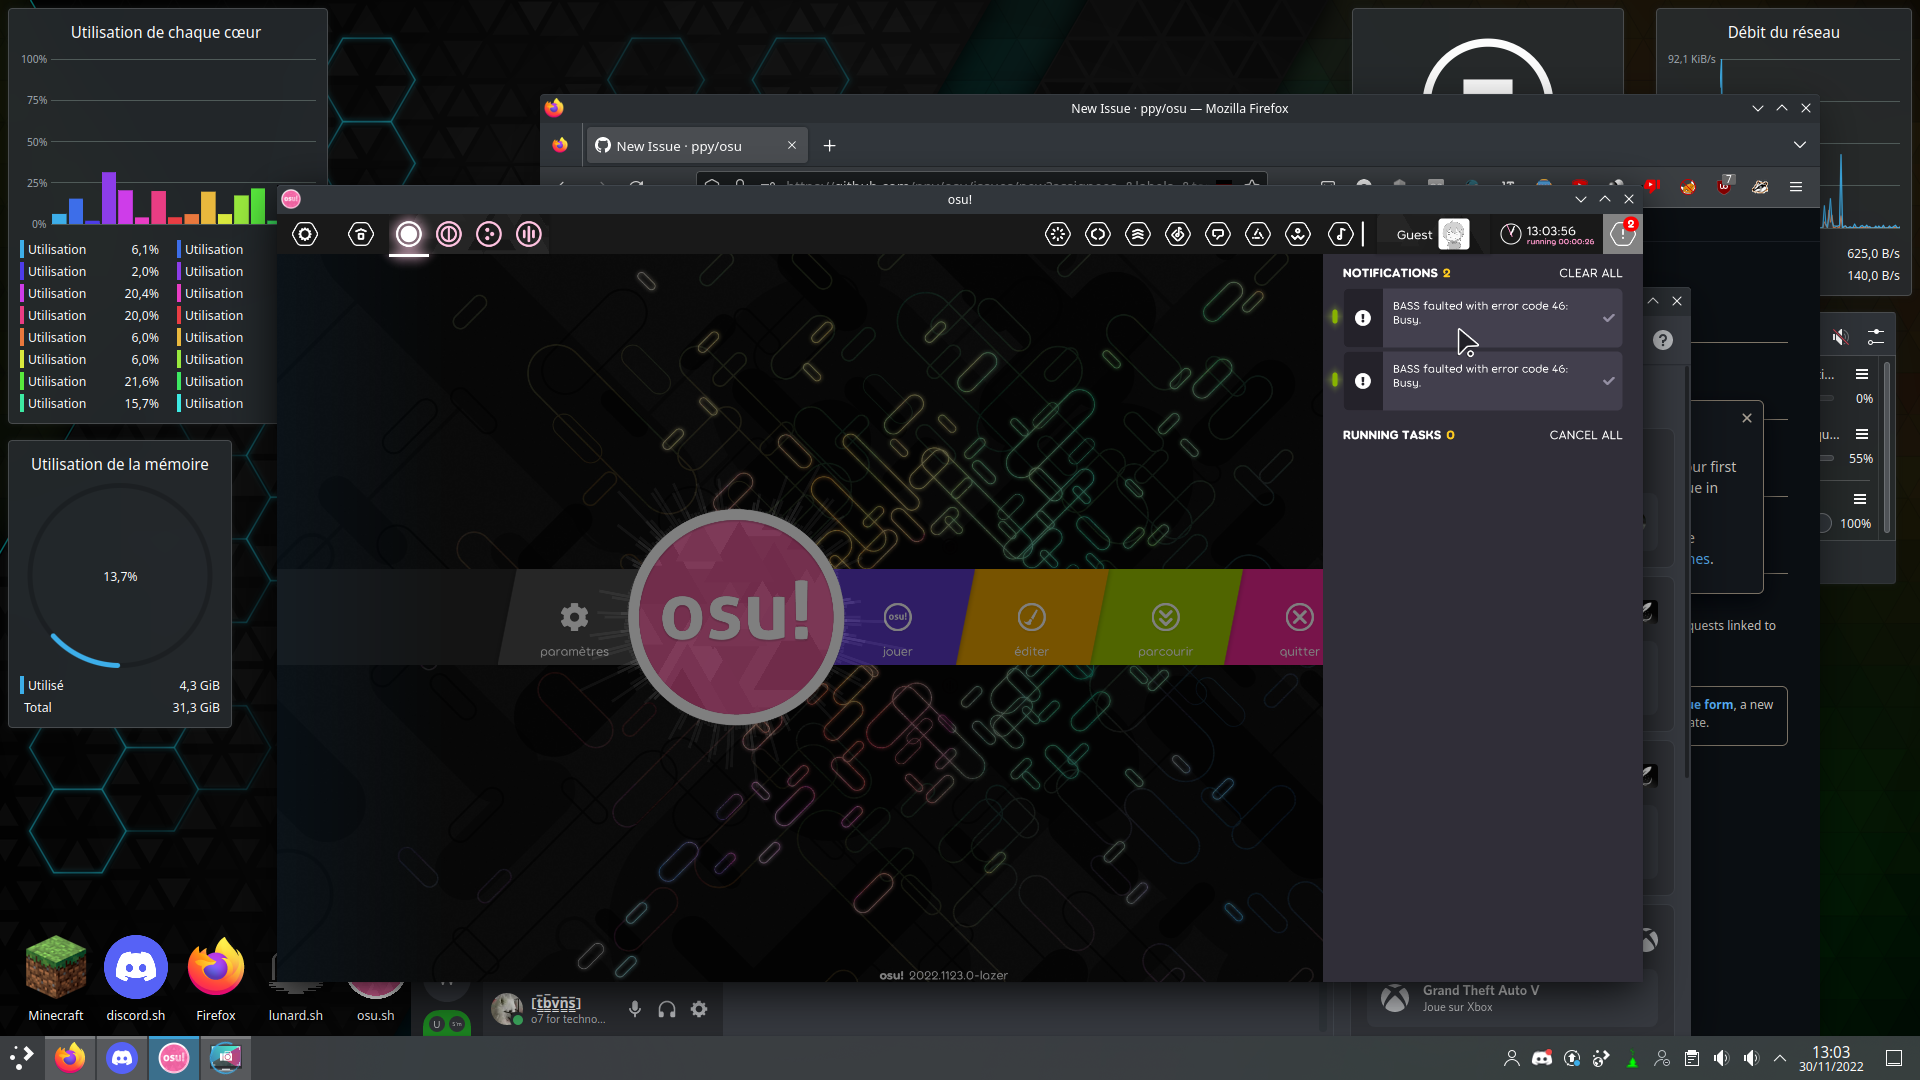Show hidden system tray icons arrow
Image resolution: width=1920 pixels, height=1080 pixels.
pos(1780,1058)
